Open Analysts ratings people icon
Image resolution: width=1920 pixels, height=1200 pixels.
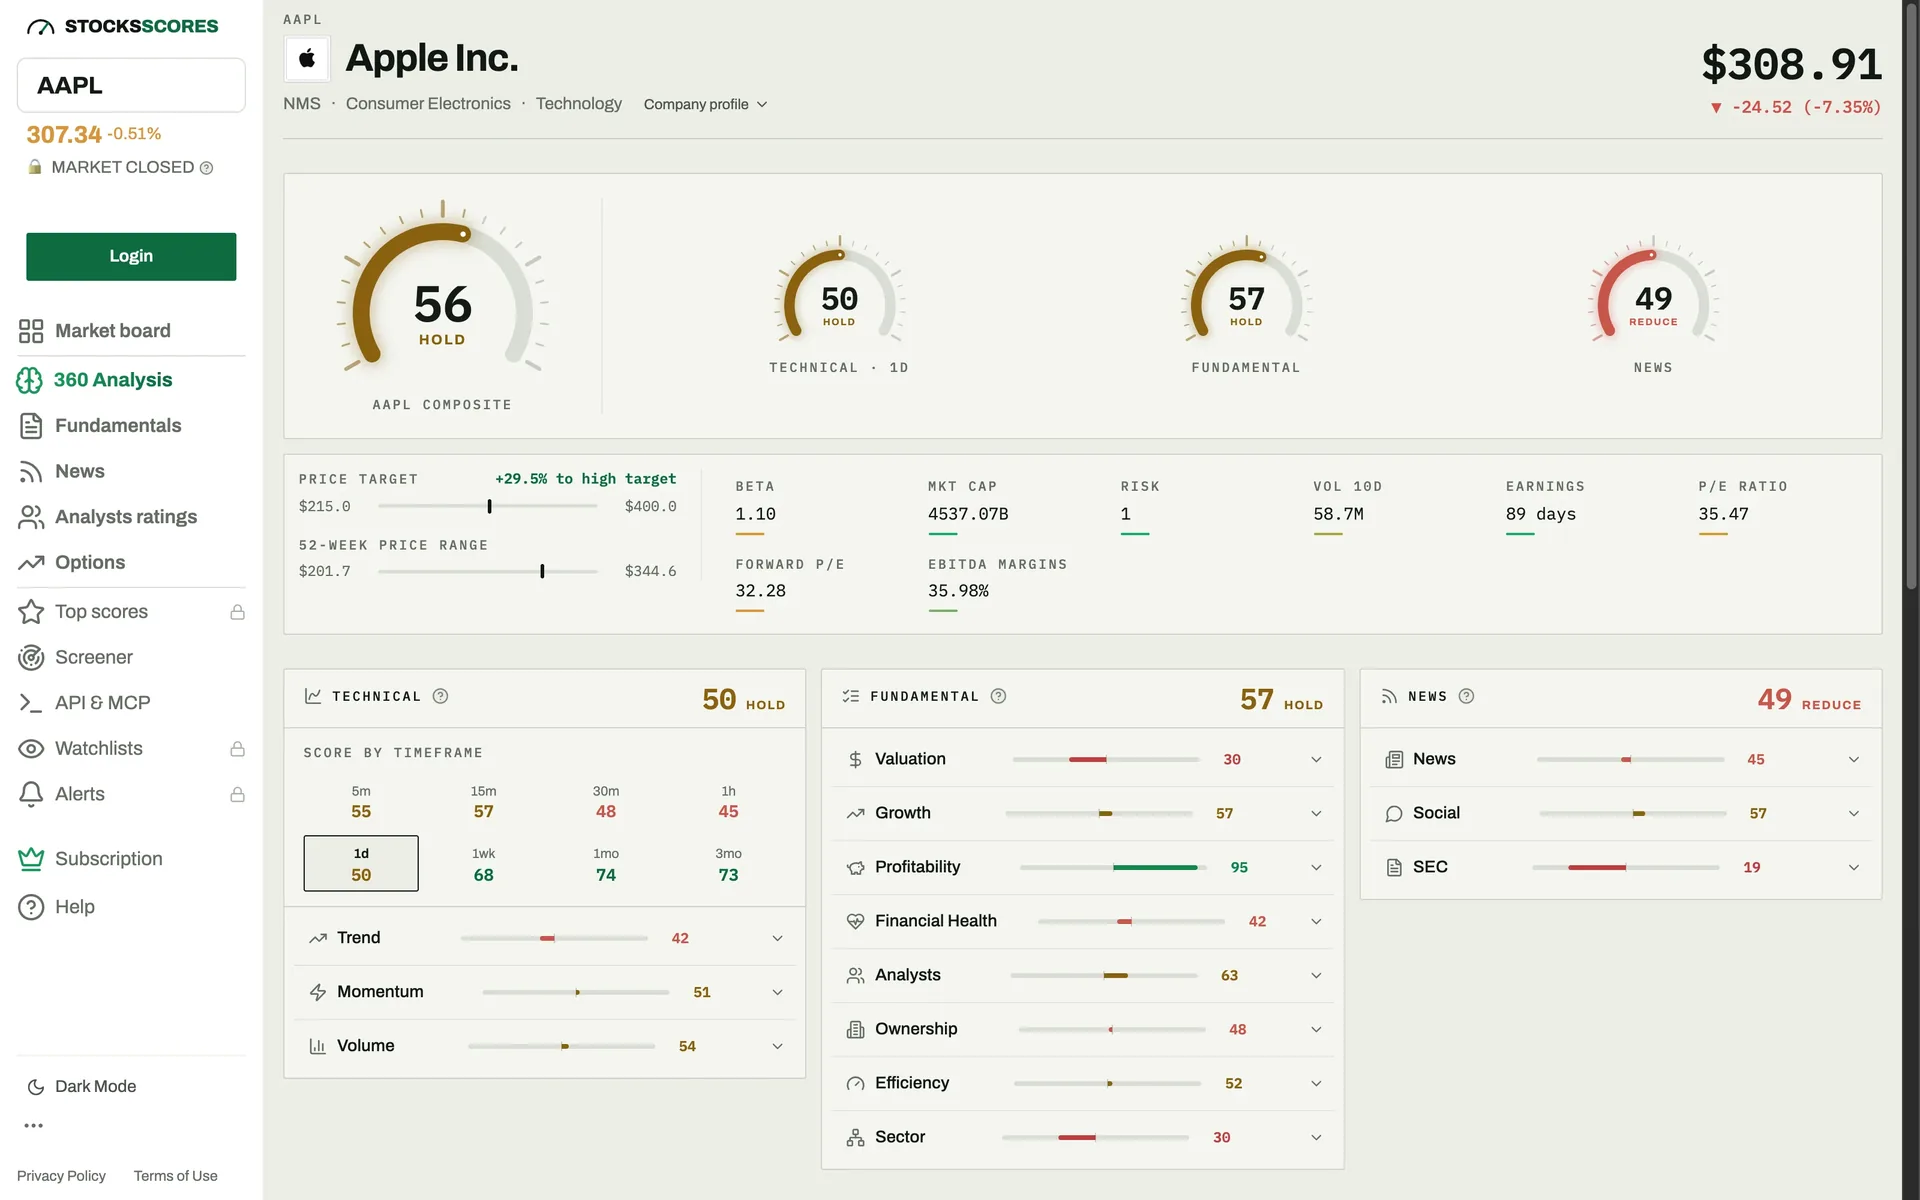click(x=31, y=517)
